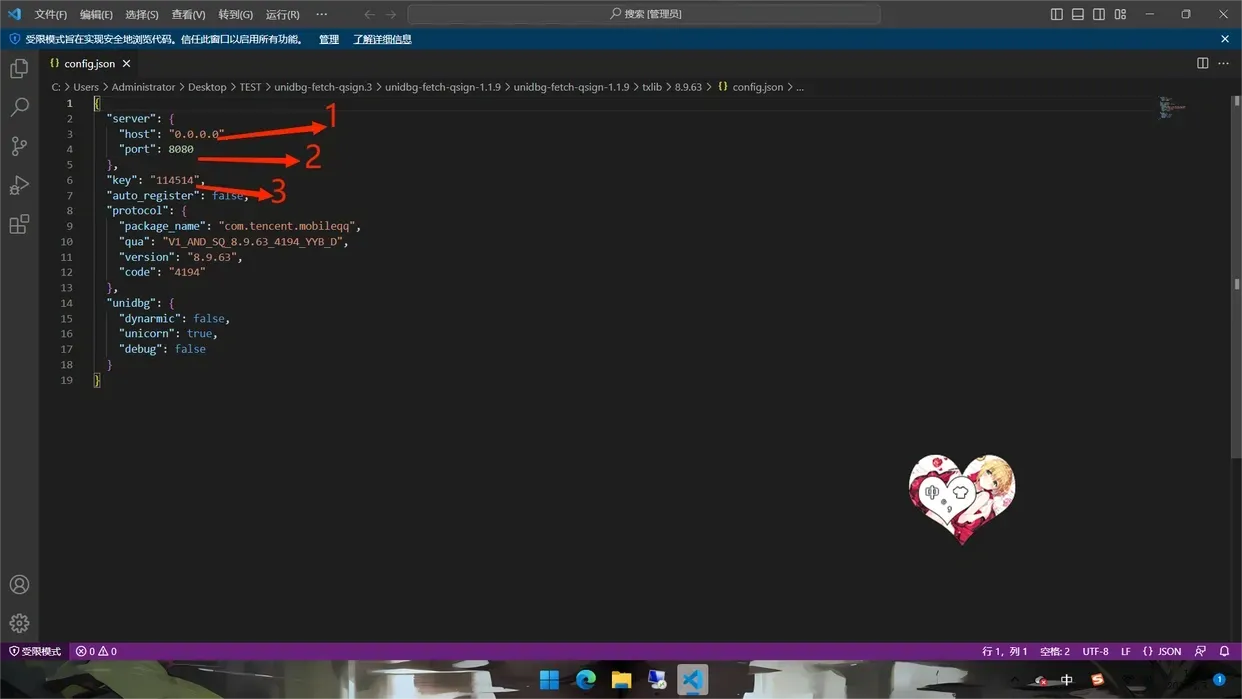Open the Manage settings gear
1242x699 pixels.
pyautogui.click(x=19, y=623)
